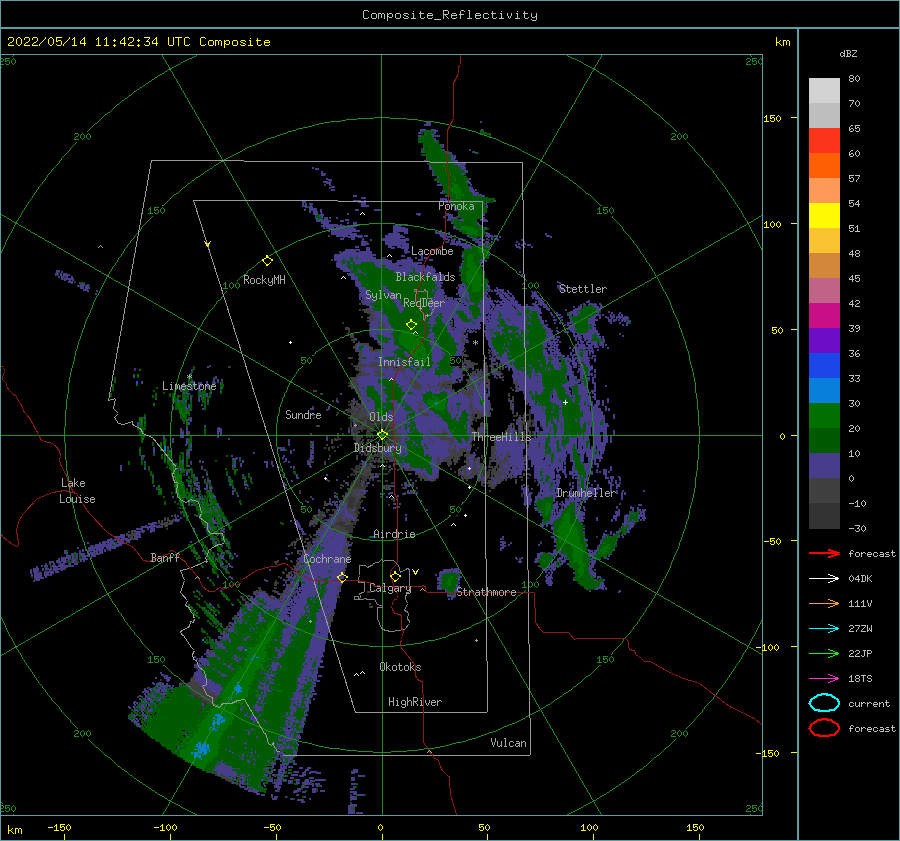
Task: Click the Okotoks town label
Action: [400, 667]
